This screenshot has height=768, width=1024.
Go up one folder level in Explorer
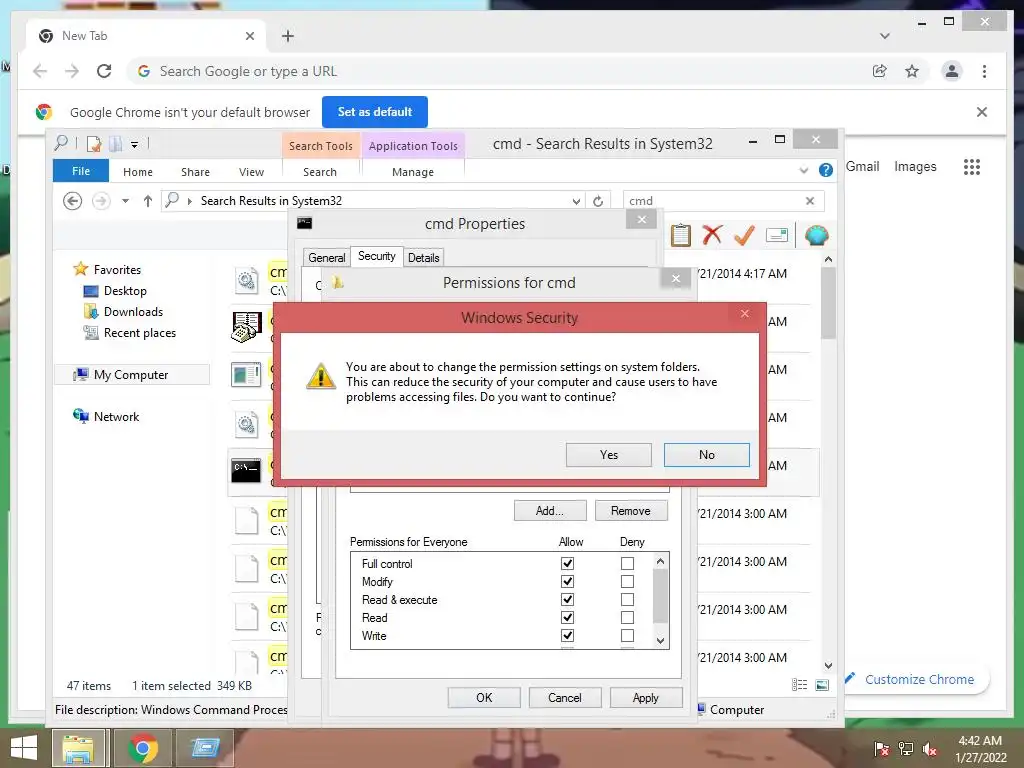148,201
